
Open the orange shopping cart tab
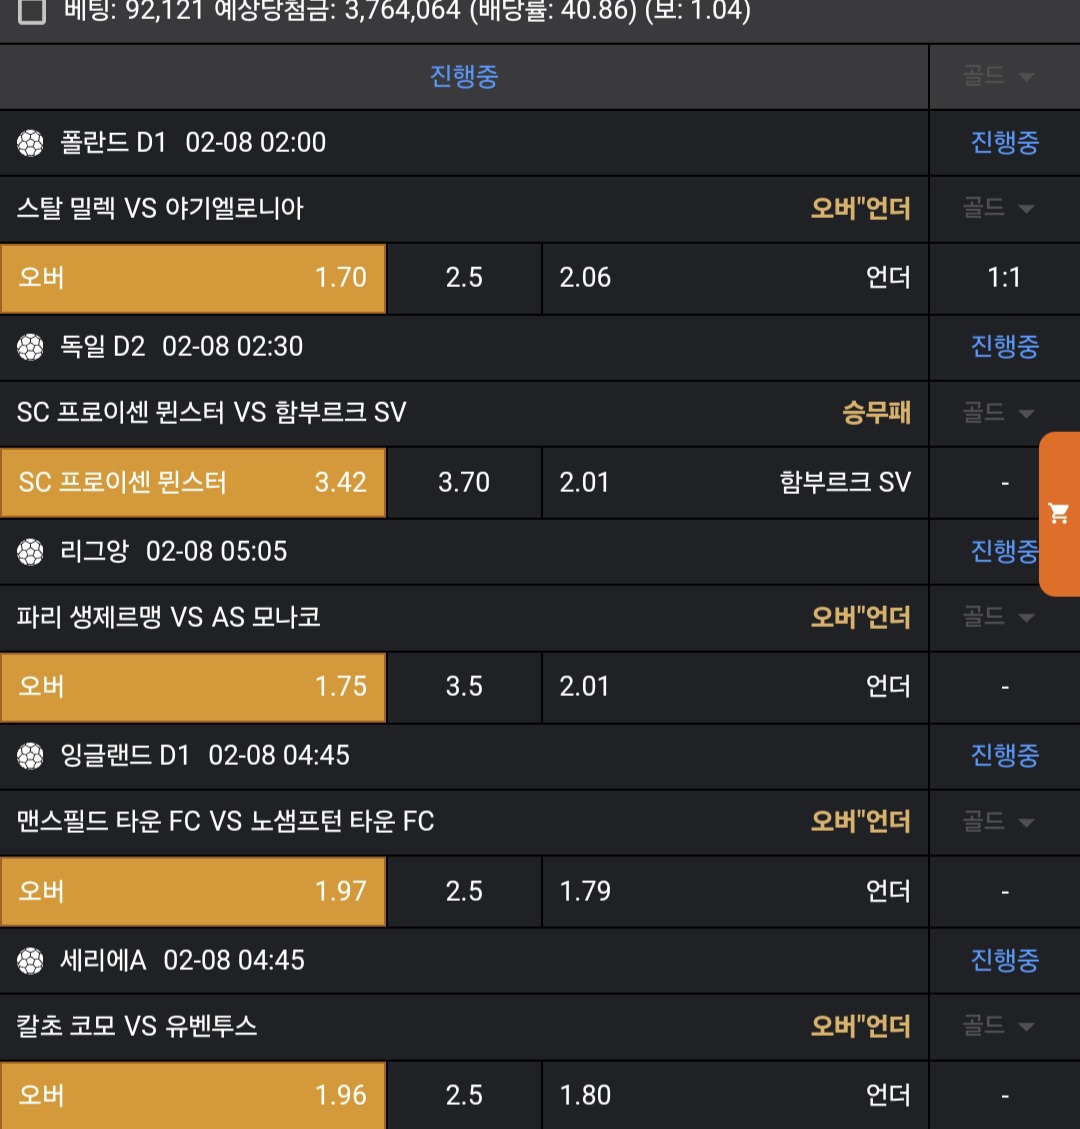coord(1059,514)
